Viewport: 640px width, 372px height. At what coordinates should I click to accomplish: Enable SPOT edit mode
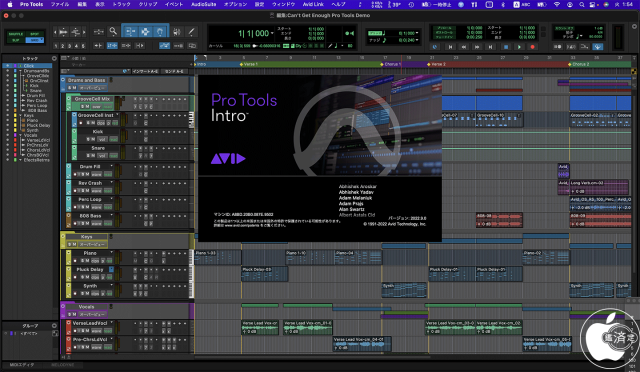tap(35, 34)
